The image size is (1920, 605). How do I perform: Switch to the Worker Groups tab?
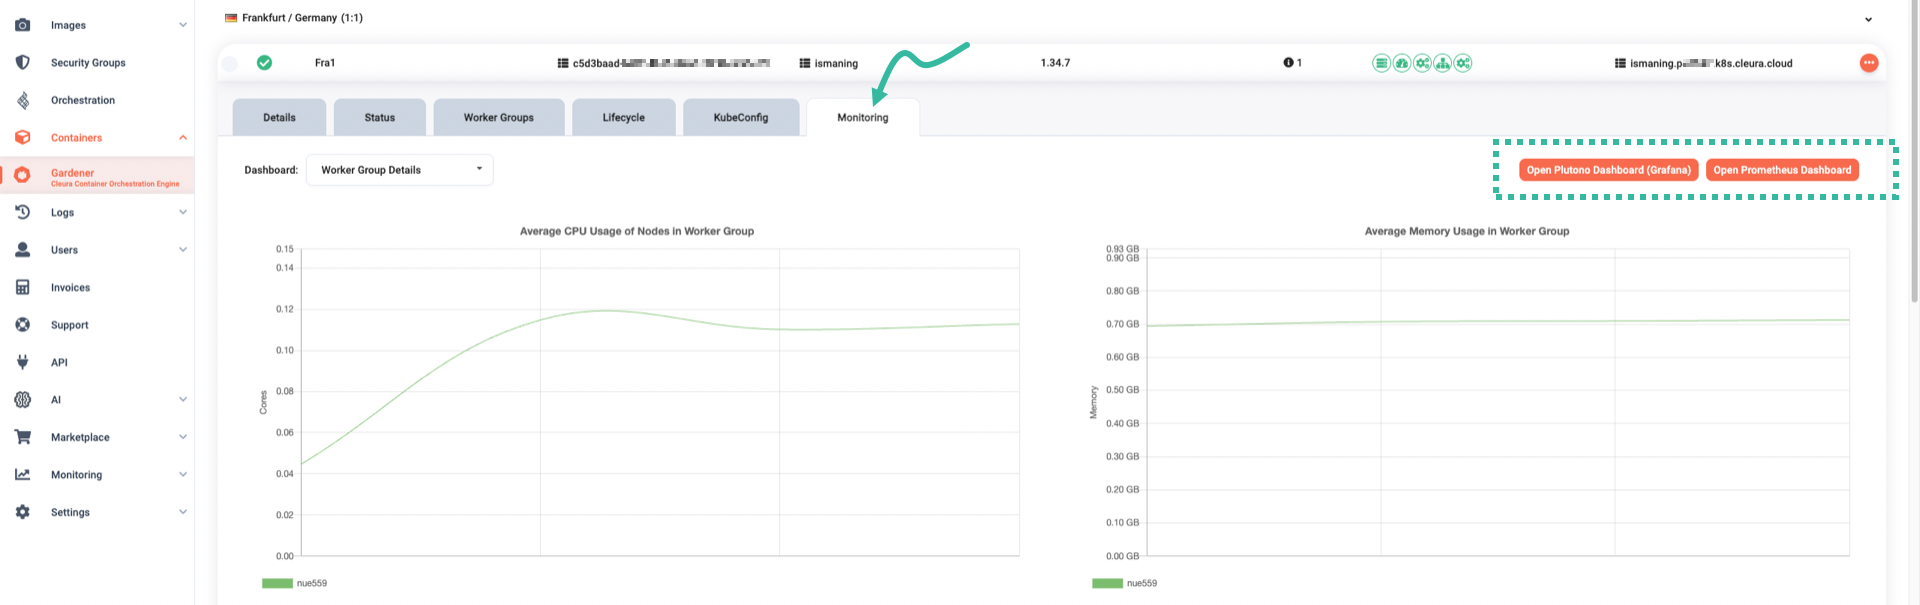click(x=499, y=117)
